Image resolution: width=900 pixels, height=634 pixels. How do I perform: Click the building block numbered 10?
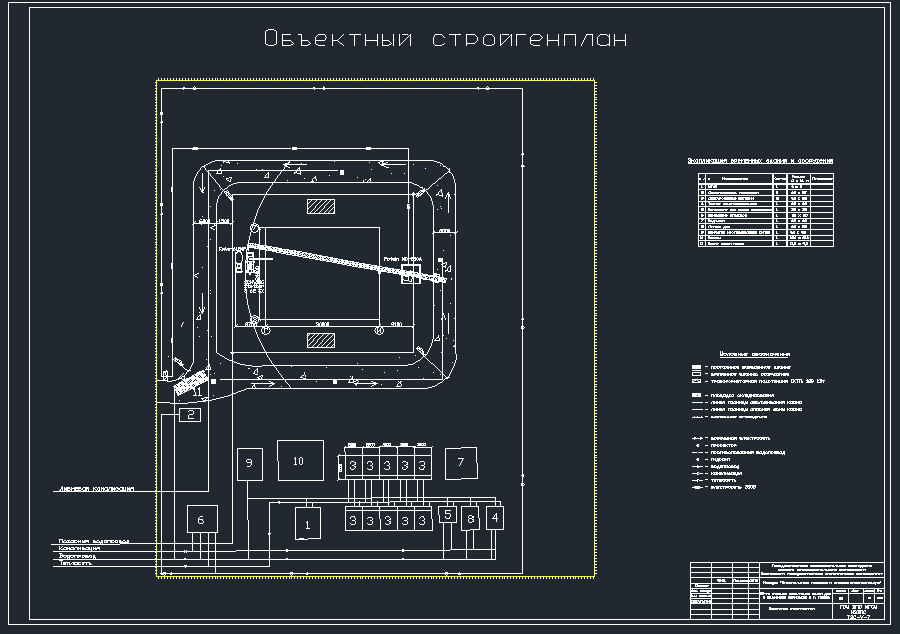tap(300, 461)
